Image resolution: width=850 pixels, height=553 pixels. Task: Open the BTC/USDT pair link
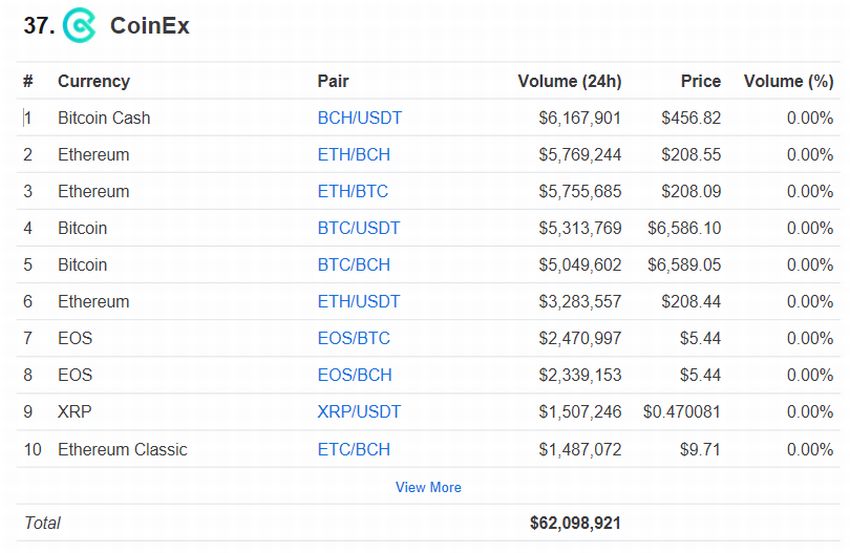(358, 228)
